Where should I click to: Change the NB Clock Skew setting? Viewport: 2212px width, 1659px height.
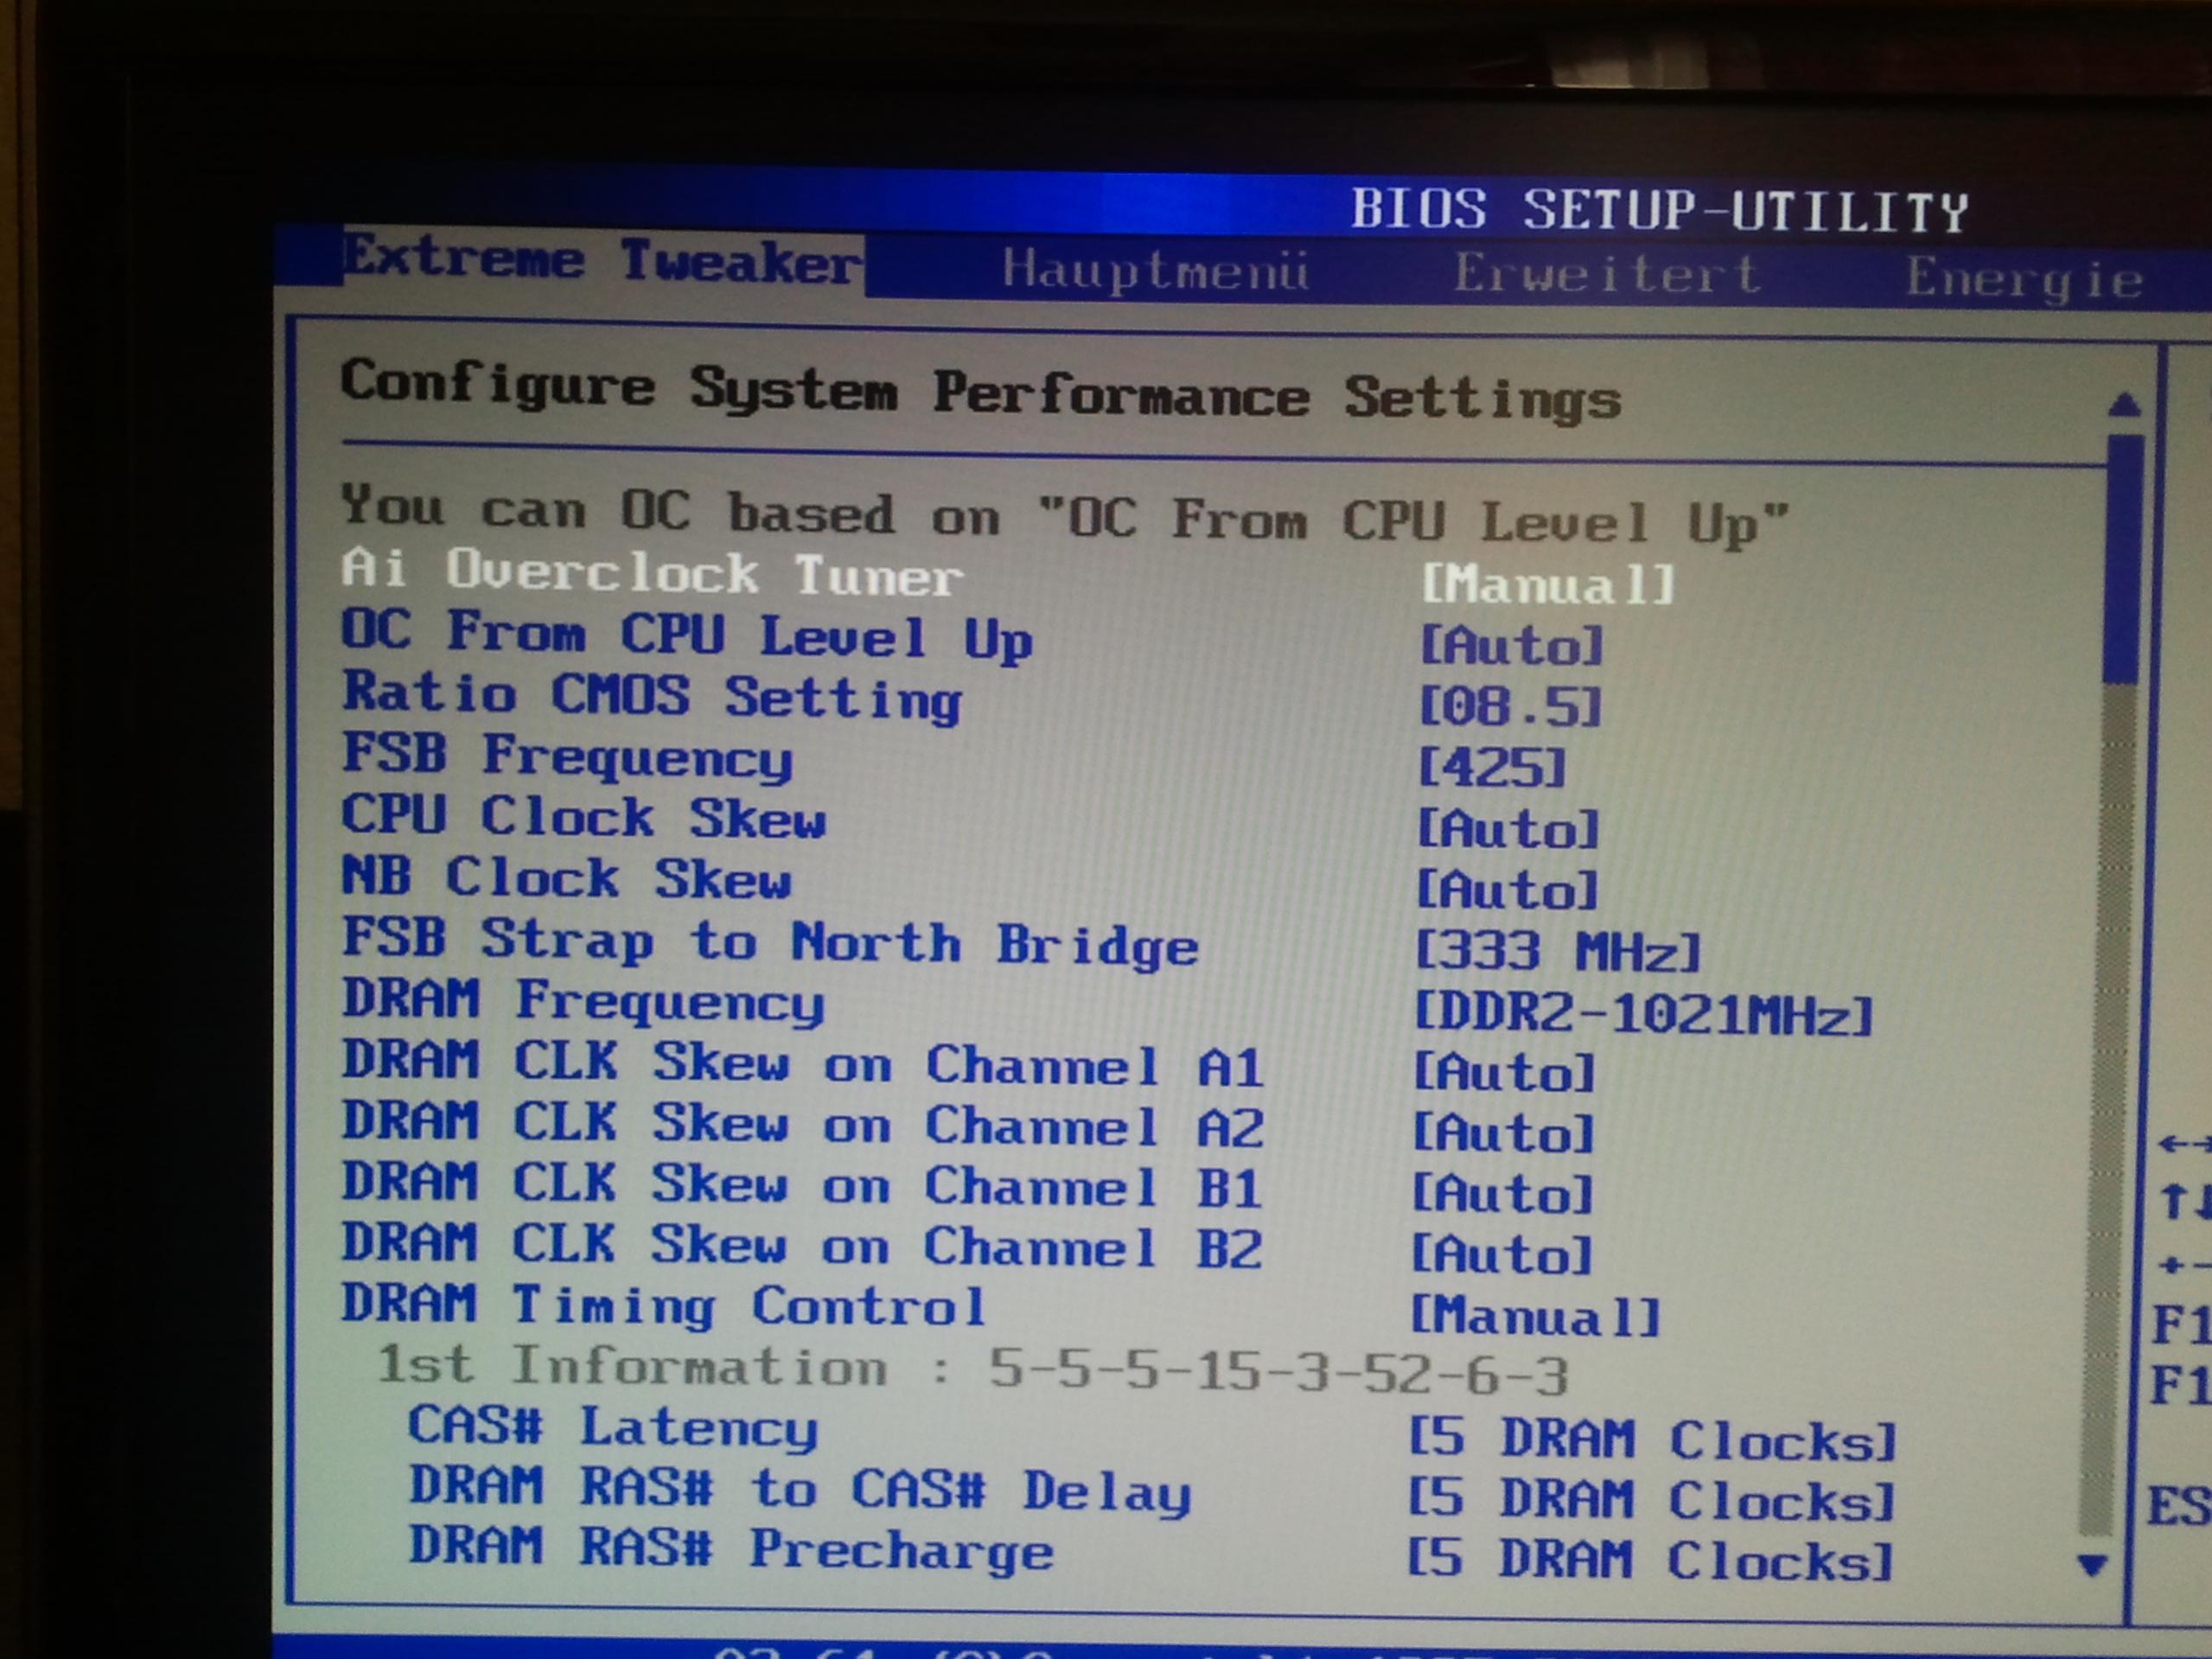pyautogui.click(x=1507, y=891)
